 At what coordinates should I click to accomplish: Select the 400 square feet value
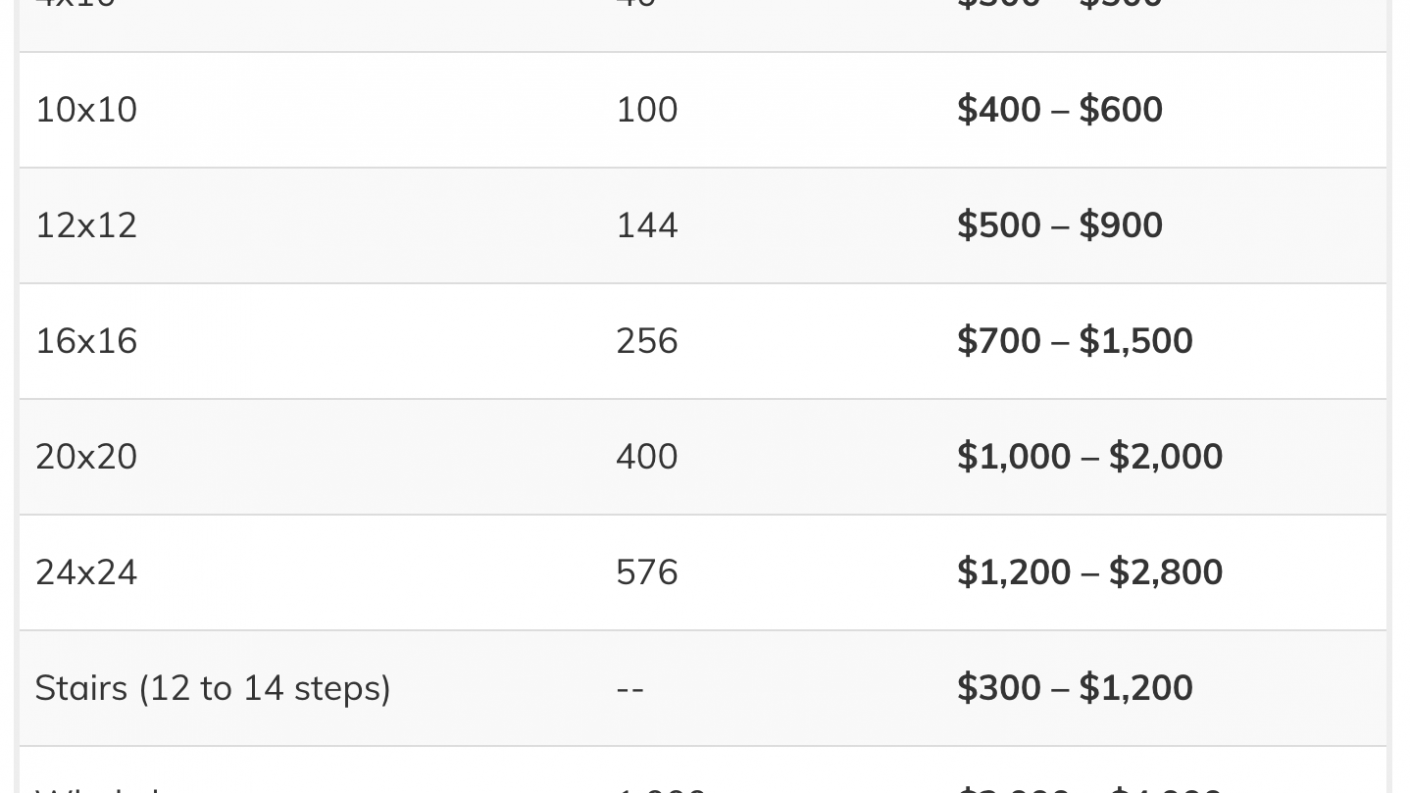(647, 456)
